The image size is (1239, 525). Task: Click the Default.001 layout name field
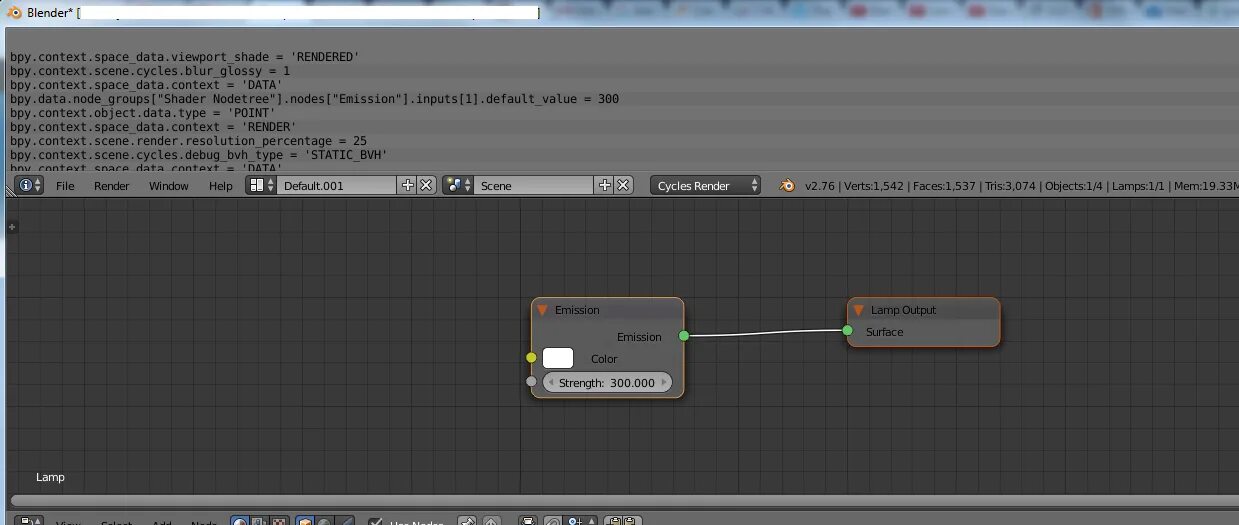coord(337,185)
